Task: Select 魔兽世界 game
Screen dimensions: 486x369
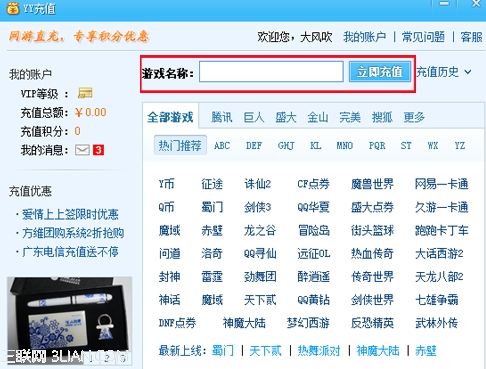Action: pos(372,184)
